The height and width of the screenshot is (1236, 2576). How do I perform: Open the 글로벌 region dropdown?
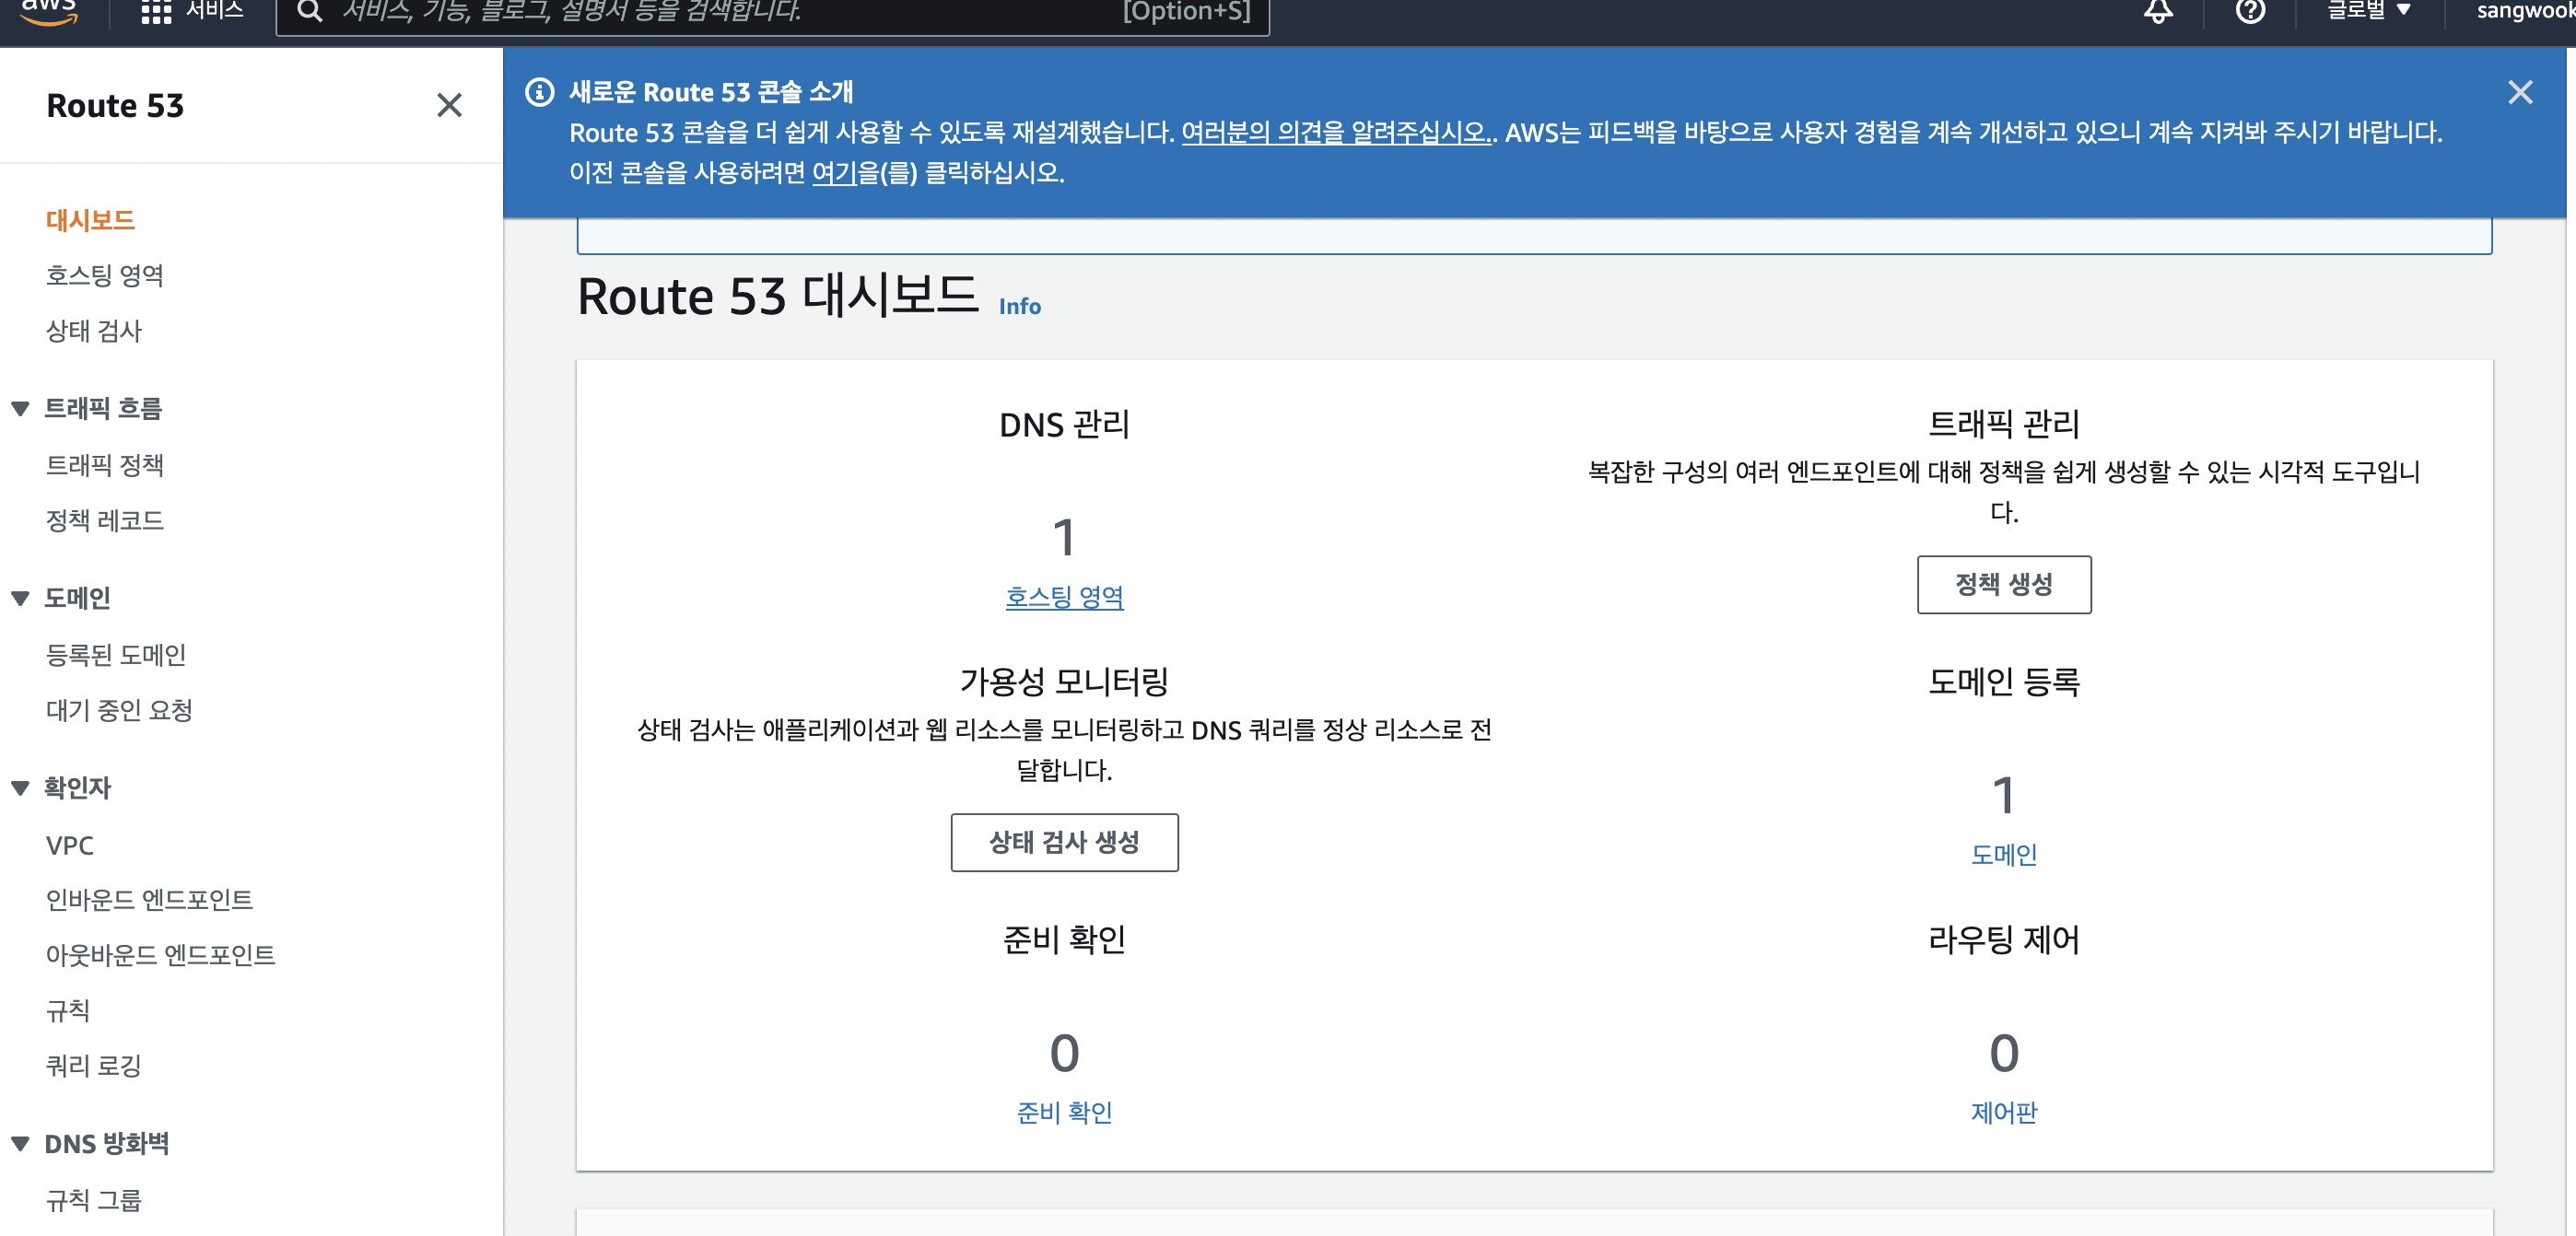[2369, 11]
